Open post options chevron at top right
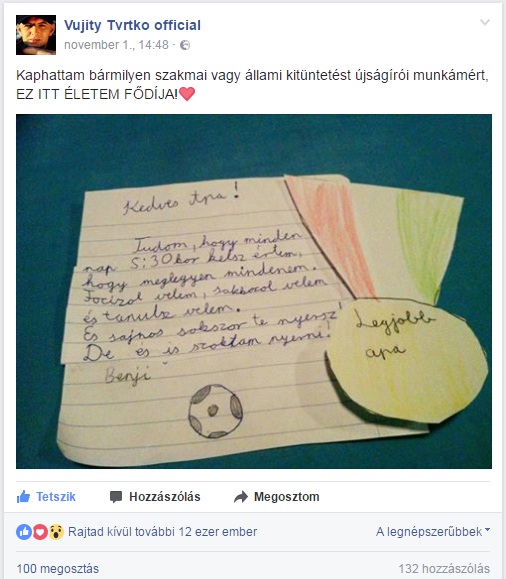 pyautogui.click(x=485, y=23)
